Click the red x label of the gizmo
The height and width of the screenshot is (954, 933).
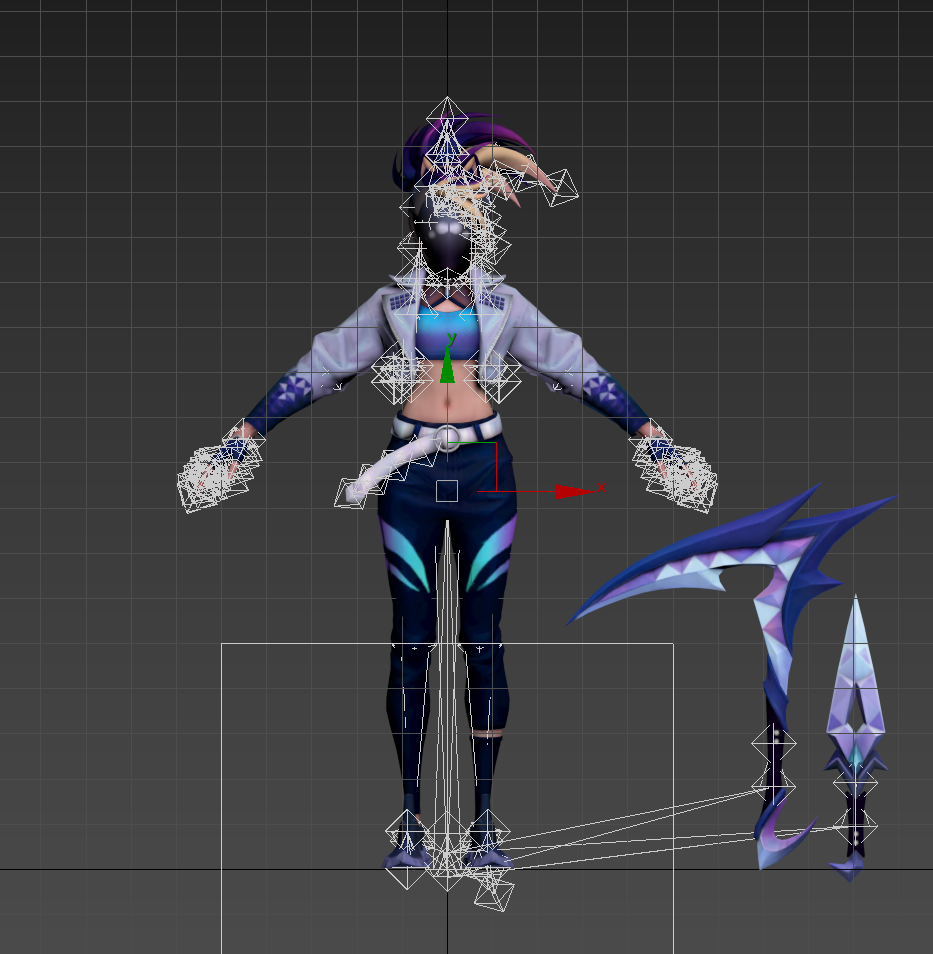(x=601, y=487)
